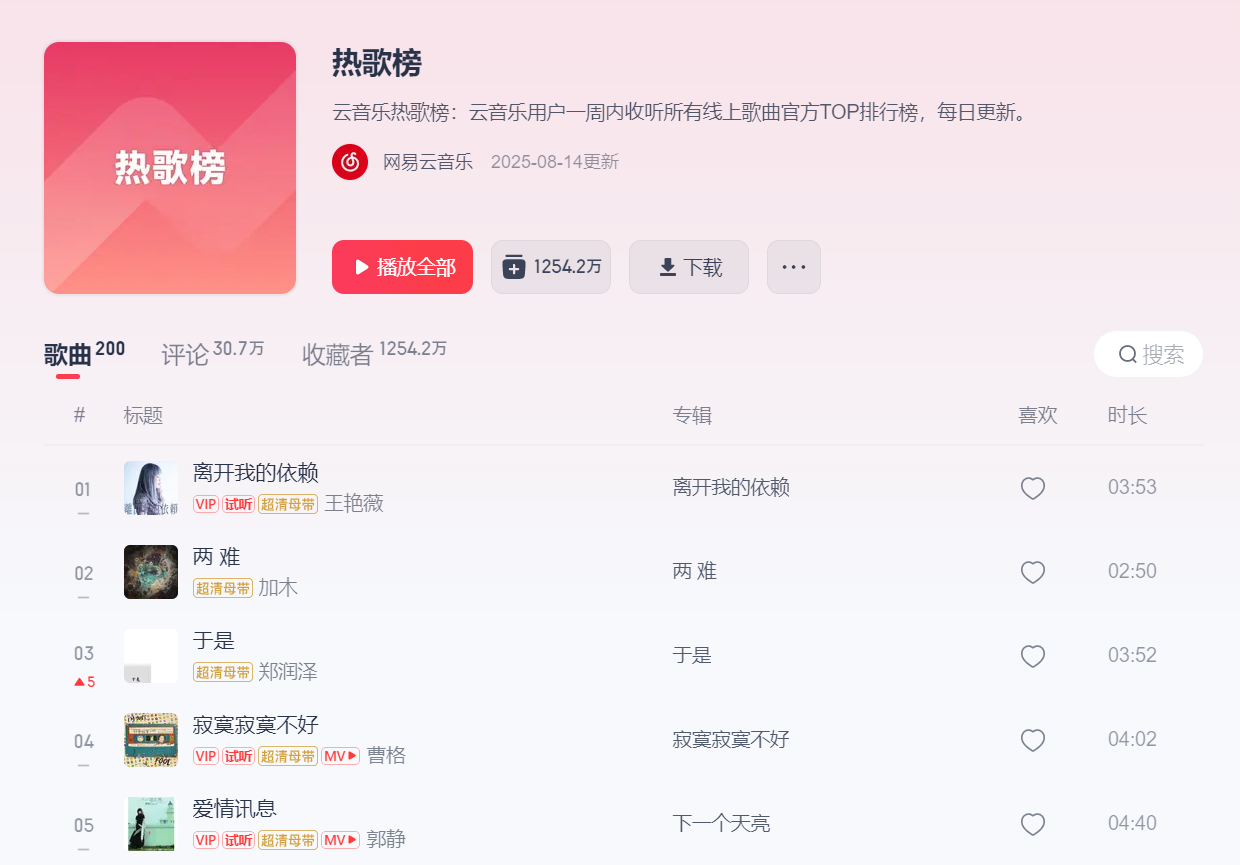
Task: Toggle the heart for song 两 难
Action: (1033, 572)
